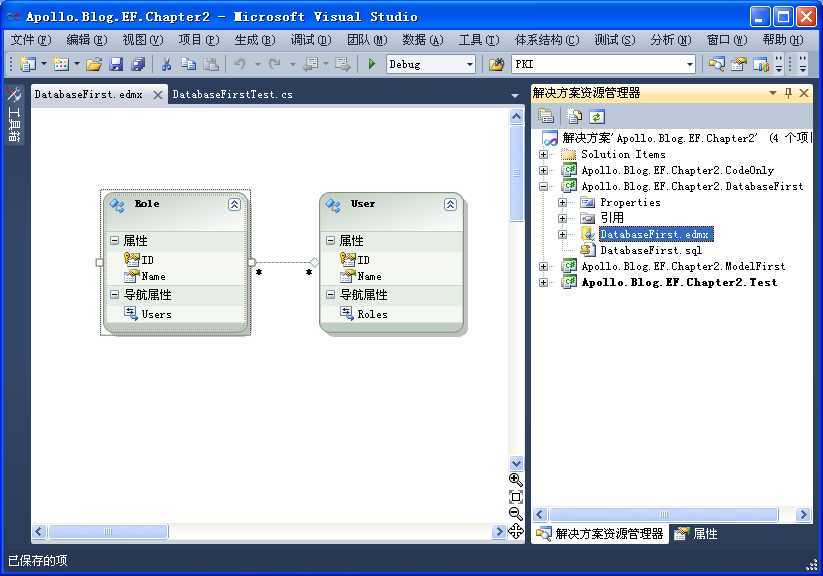Start debugging with the green play icon
This screenshot has width=823, height=576.
pos(372,64)
